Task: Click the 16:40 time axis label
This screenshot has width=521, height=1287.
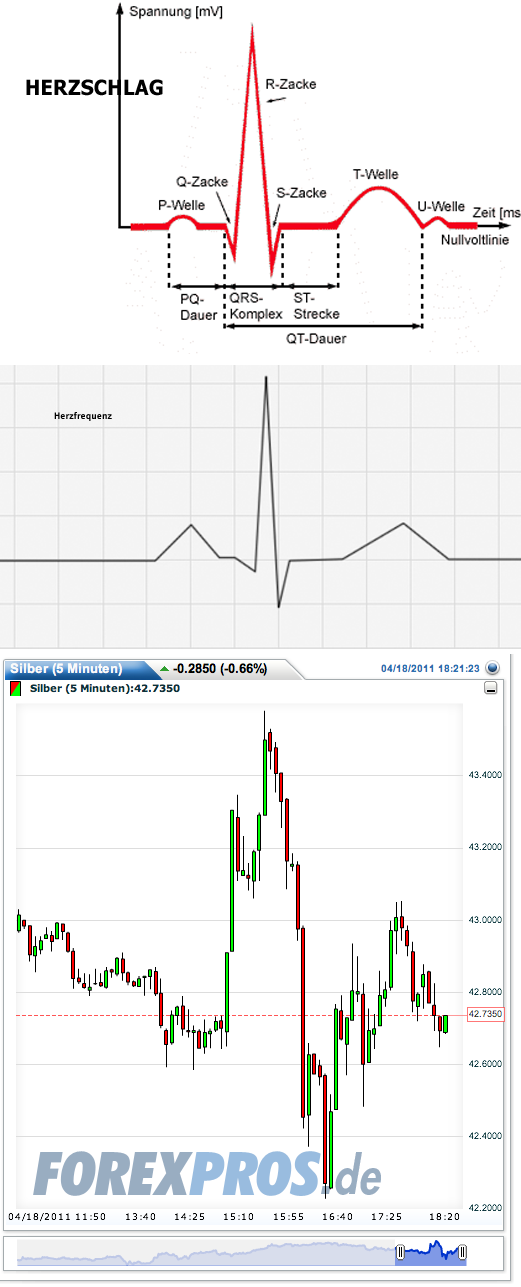Action: 337,1217
